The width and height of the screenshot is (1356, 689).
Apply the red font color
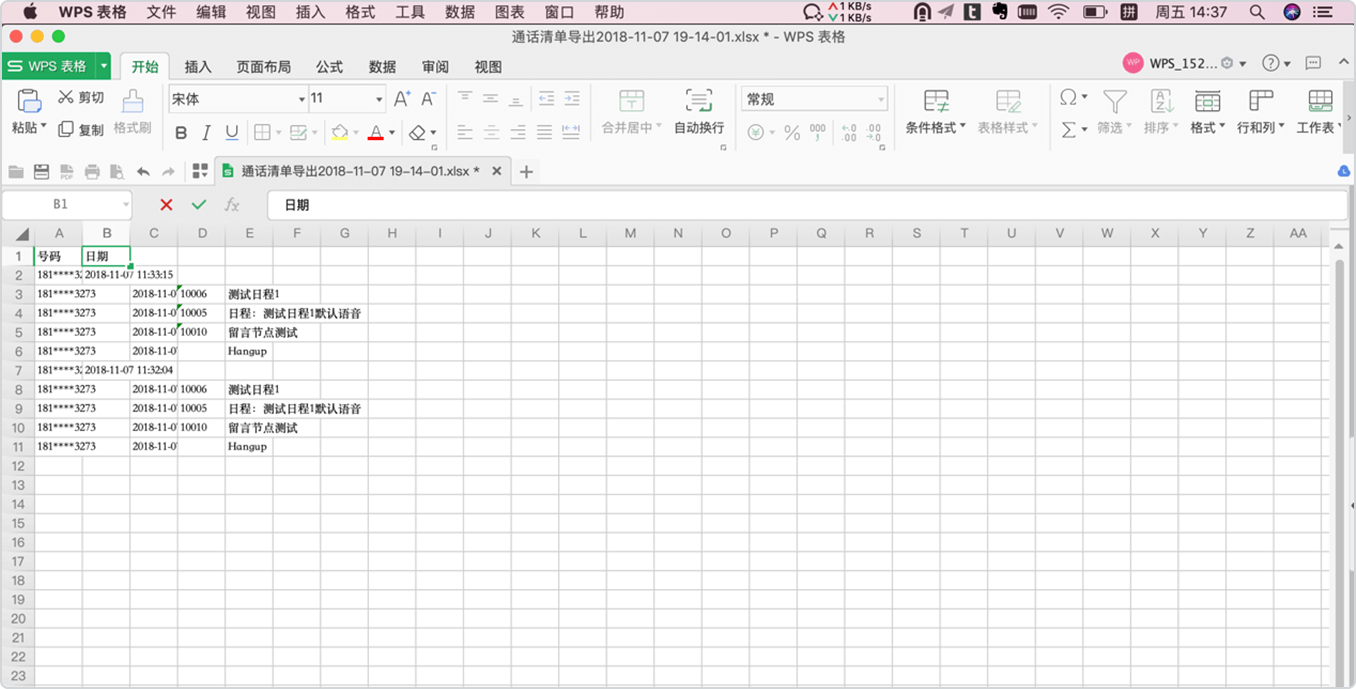(376, 133)
